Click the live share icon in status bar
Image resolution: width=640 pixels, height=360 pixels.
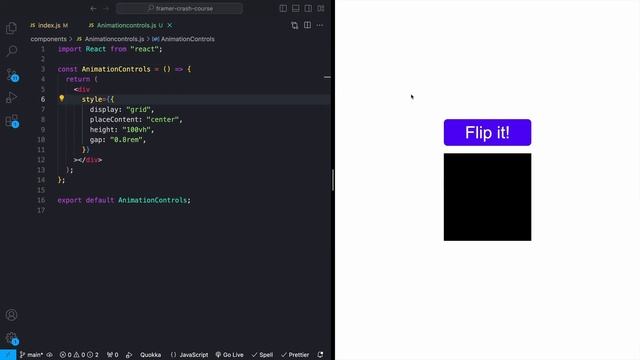click(129, 355)
